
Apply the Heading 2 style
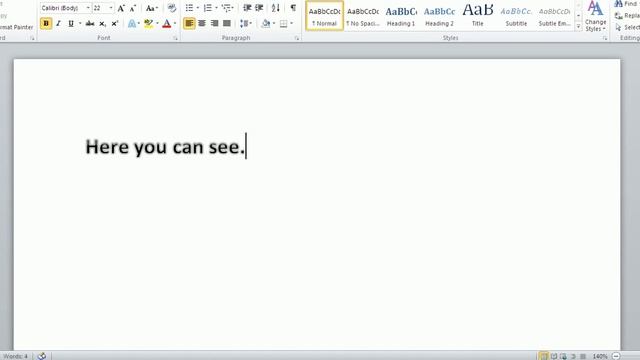(440, 16)
